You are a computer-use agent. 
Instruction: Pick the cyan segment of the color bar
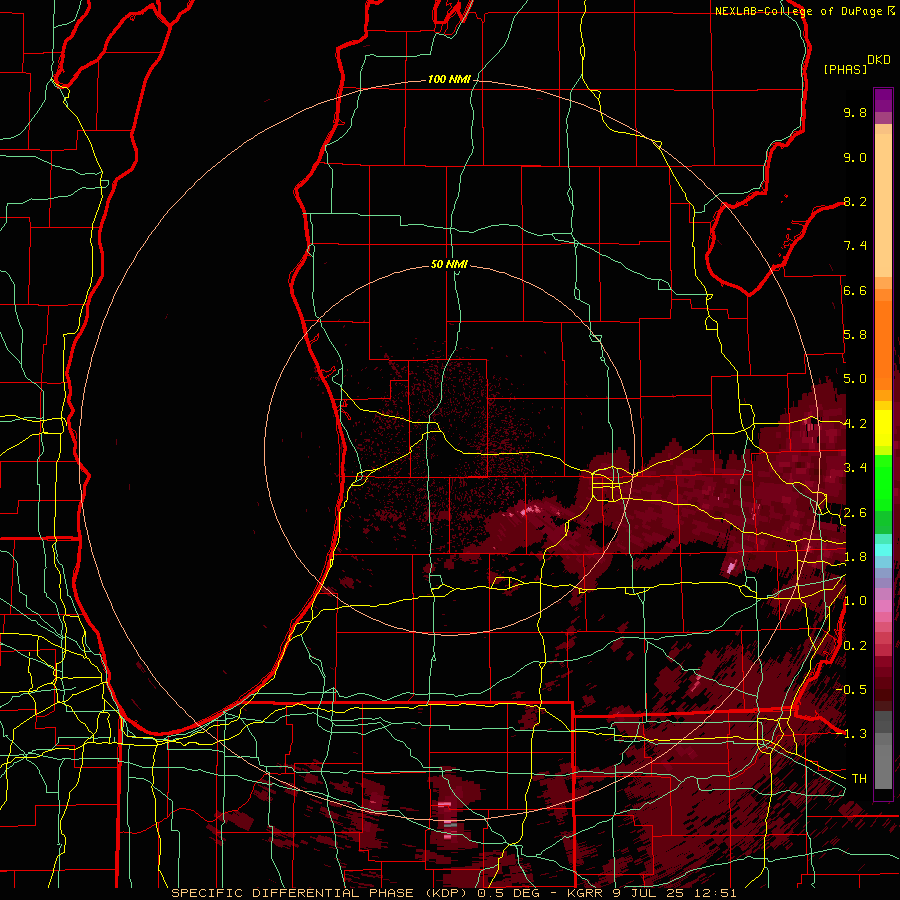coord(883,550)
